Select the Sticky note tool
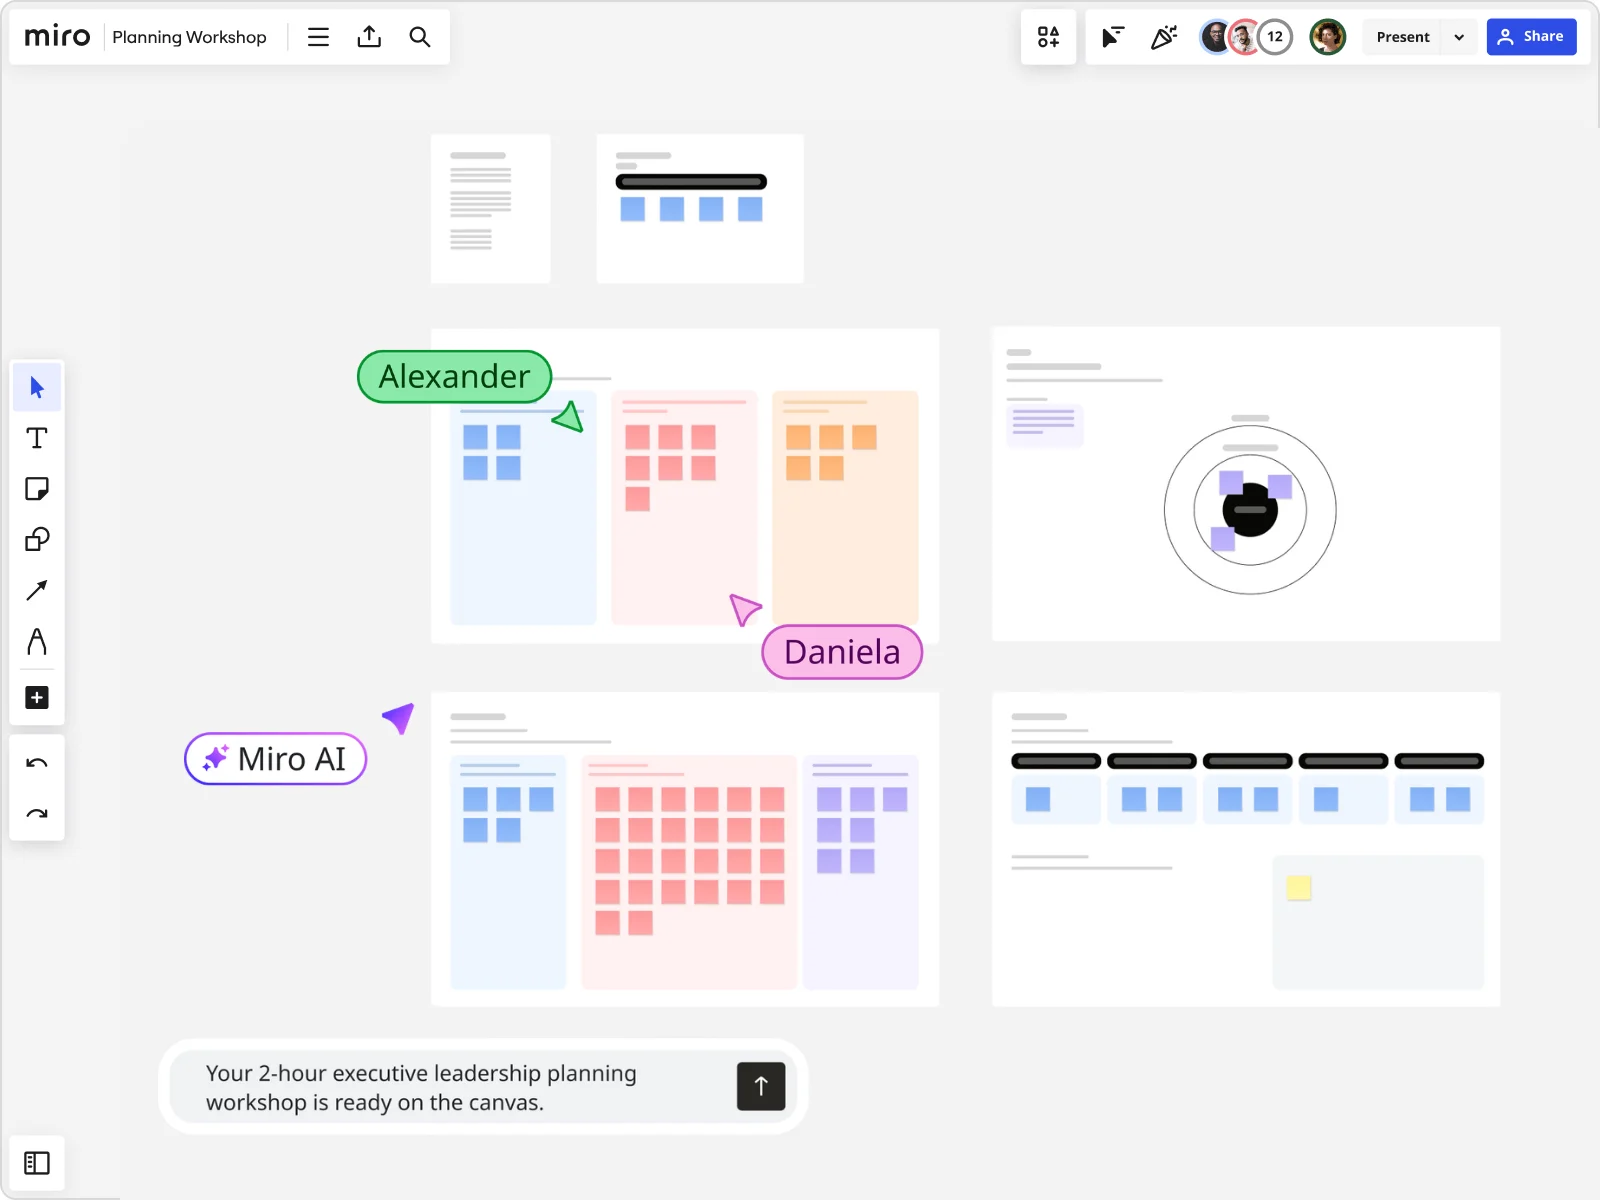 click(37, 489)
